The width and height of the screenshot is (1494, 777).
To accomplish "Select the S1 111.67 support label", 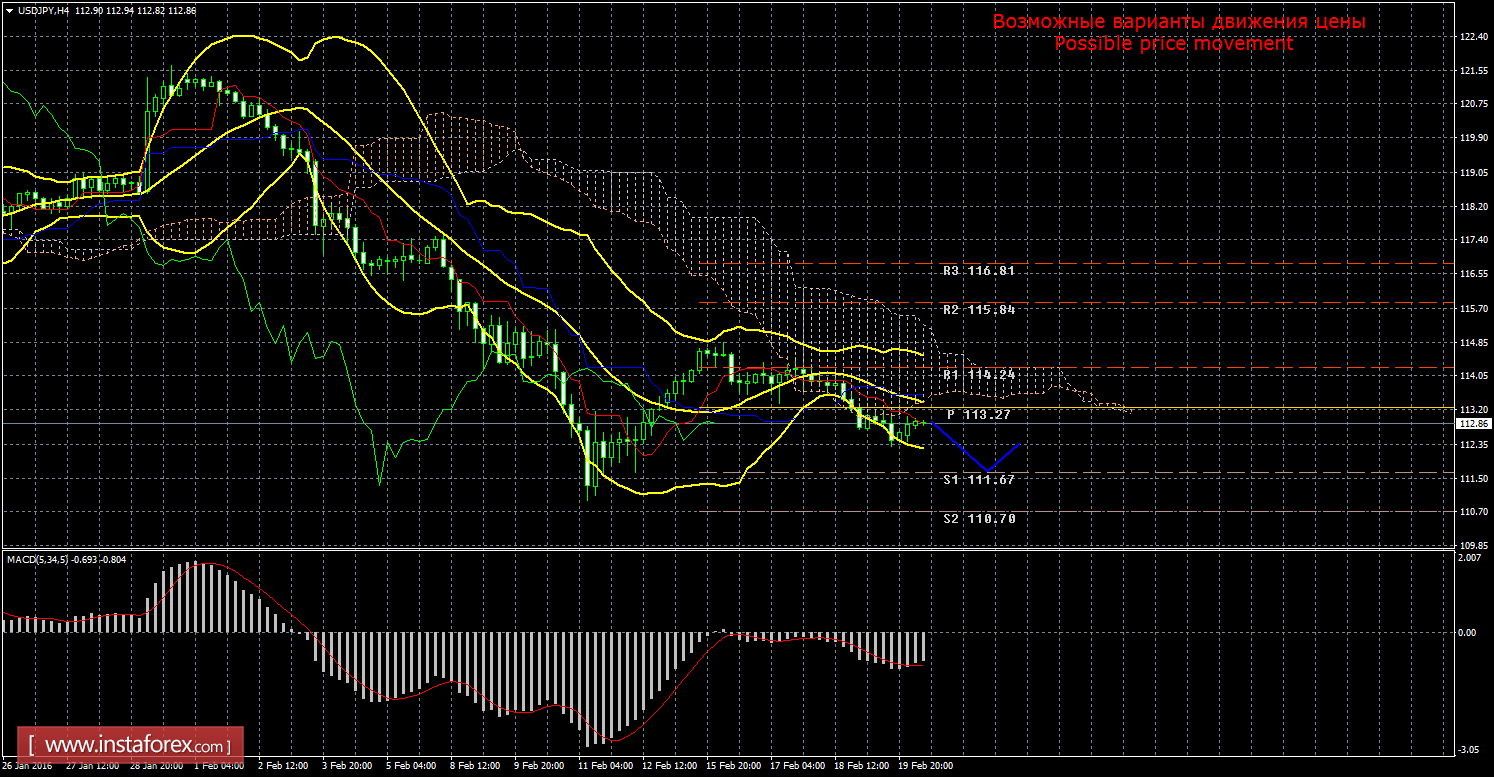I will (979, 480).
